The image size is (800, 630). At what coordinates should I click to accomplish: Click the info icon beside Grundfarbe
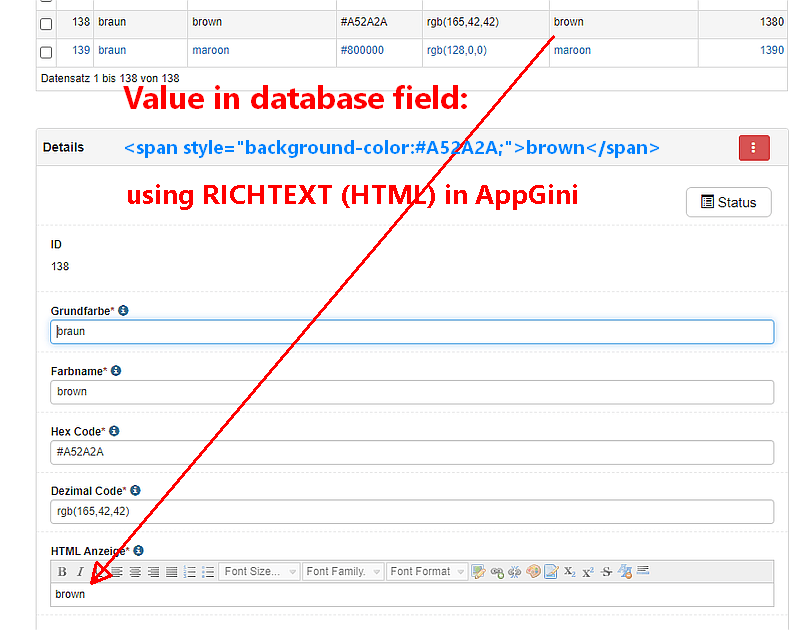tap(123, 310)
